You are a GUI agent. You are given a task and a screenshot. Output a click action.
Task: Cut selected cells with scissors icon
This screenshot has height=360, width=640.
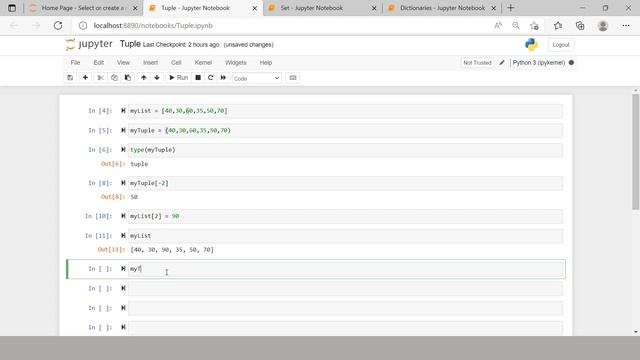pyautogui.click(x=100, y=78)
